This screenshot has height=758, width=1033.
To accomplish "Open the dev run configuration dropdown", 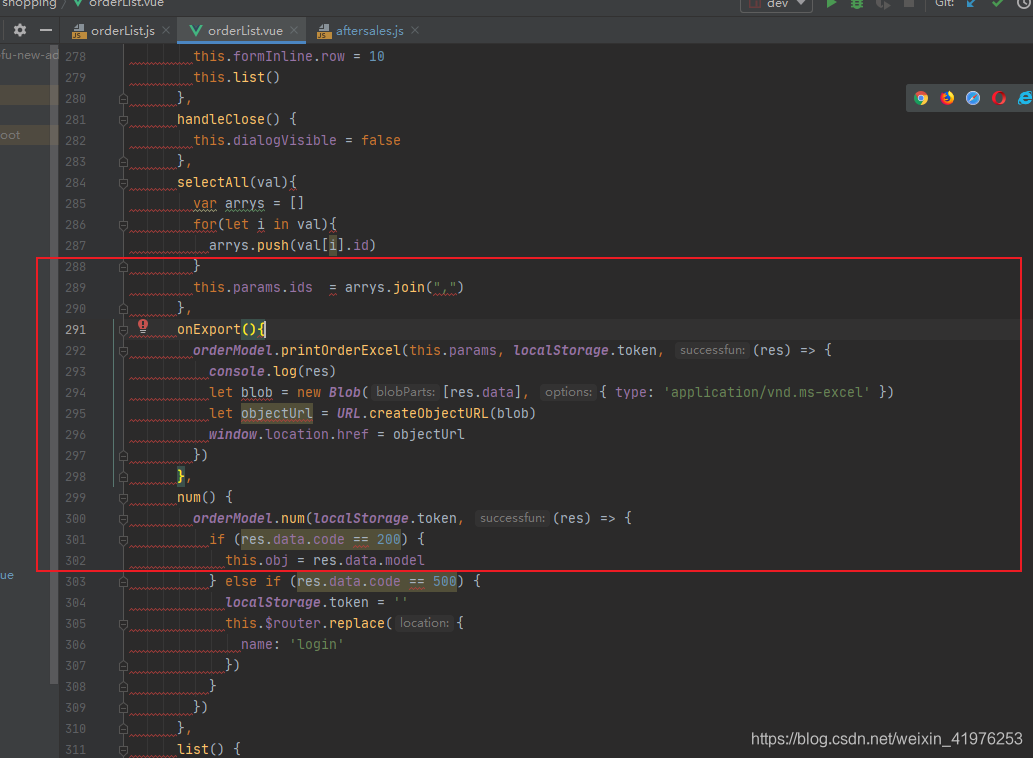I will pos(776,4).
